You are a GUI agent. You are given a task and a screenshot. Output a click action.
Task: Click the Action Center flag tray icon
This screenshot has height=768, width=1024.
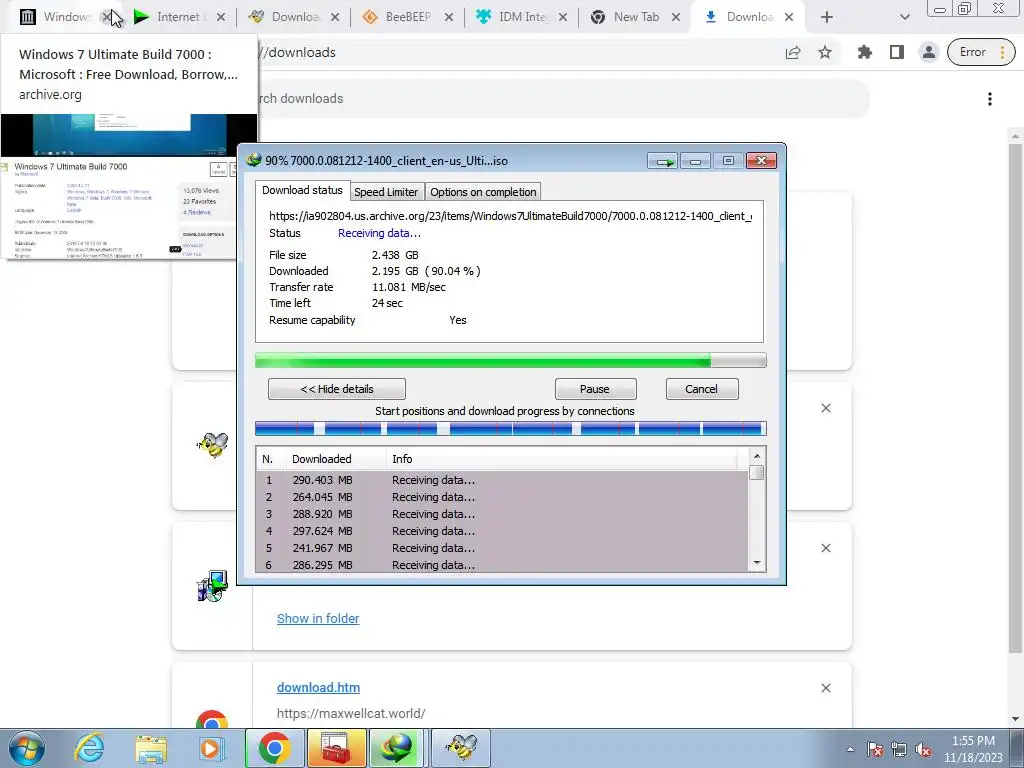click(875, 750)
